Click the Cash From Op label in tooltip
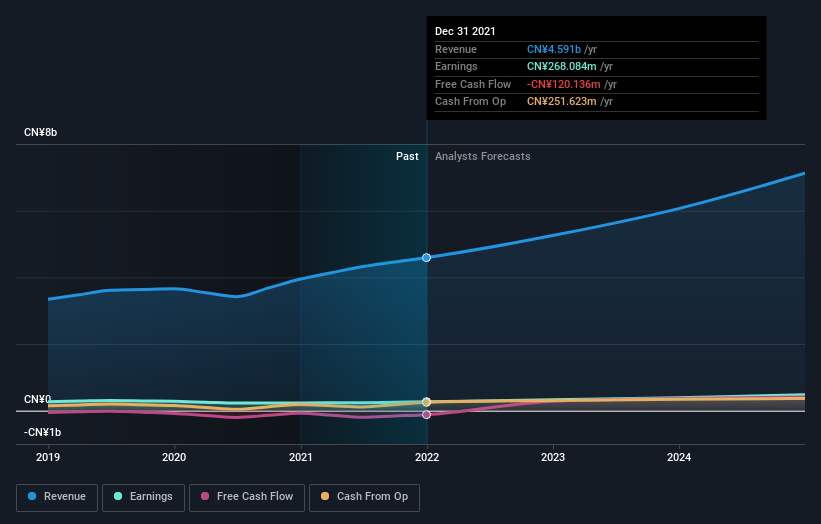The image size is (821, 524). tap(470, 102)
